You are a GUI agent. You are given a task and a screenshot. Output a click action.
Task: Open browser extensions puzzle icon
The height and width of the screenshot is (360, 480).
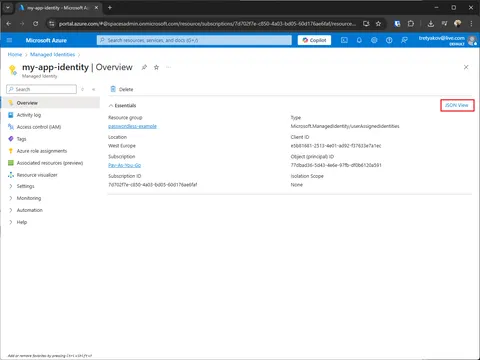(411, 24)
